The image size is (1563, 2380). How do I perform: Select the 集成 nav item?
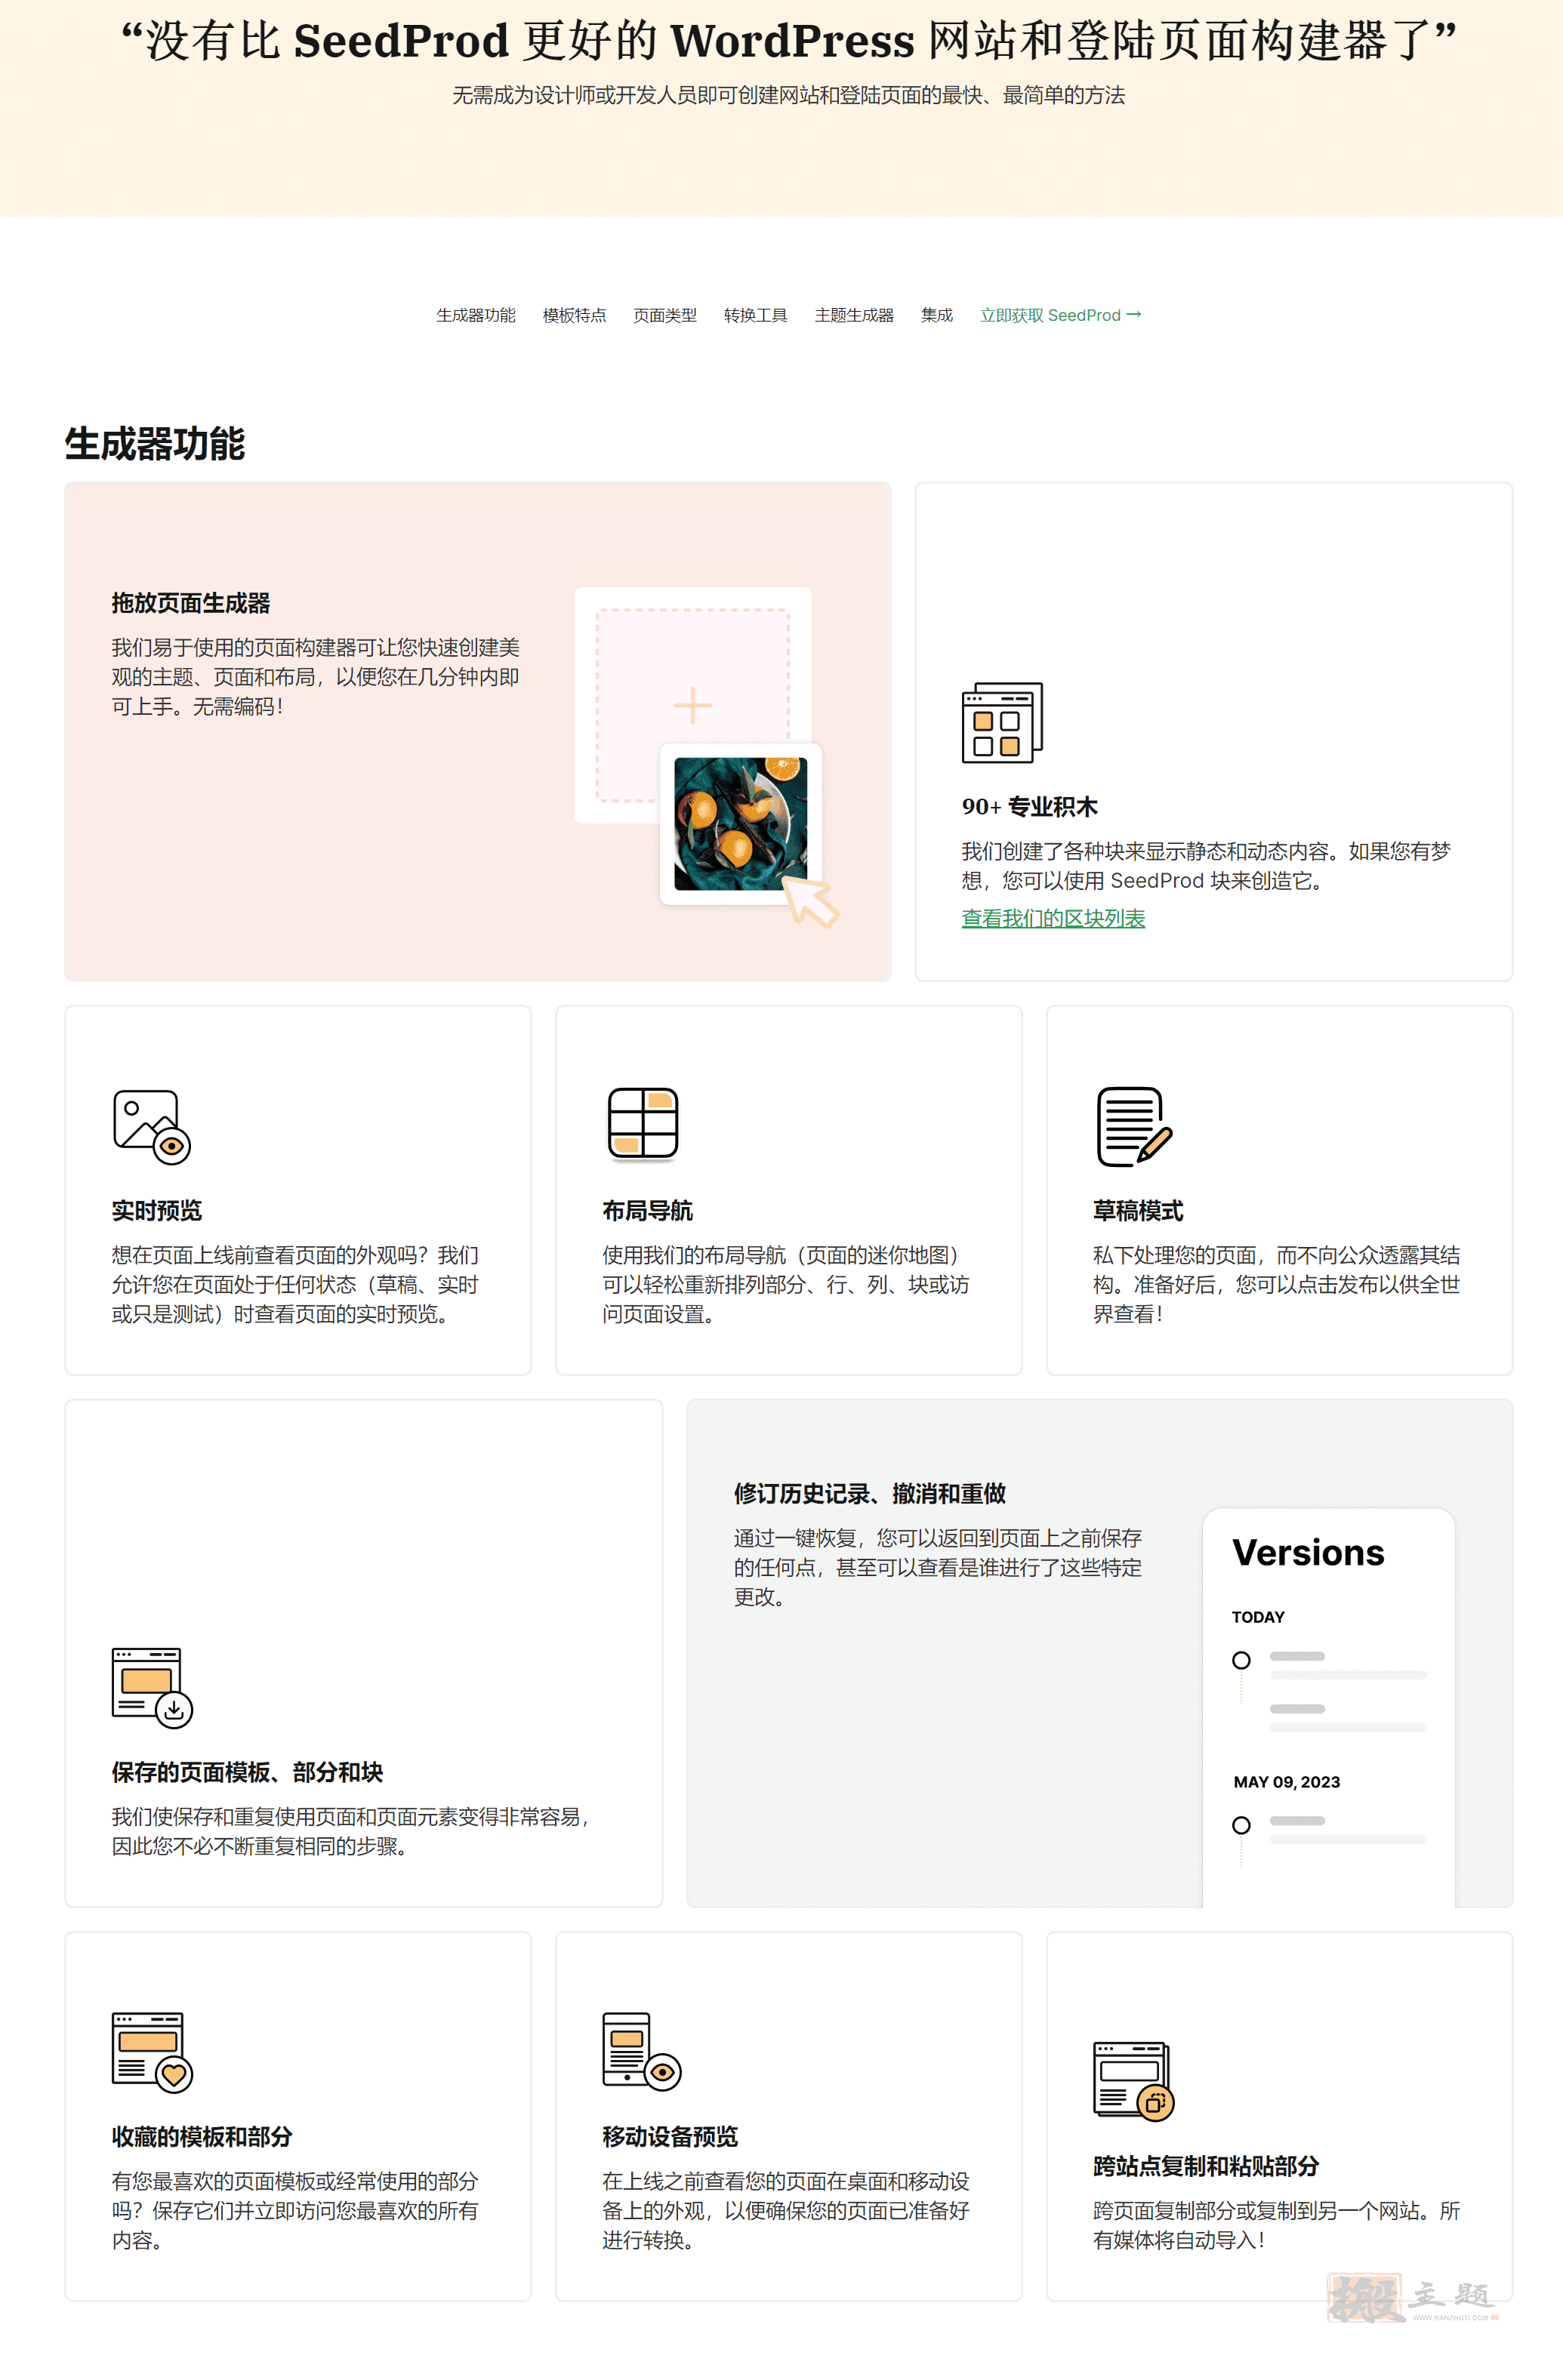coord(937,315)
